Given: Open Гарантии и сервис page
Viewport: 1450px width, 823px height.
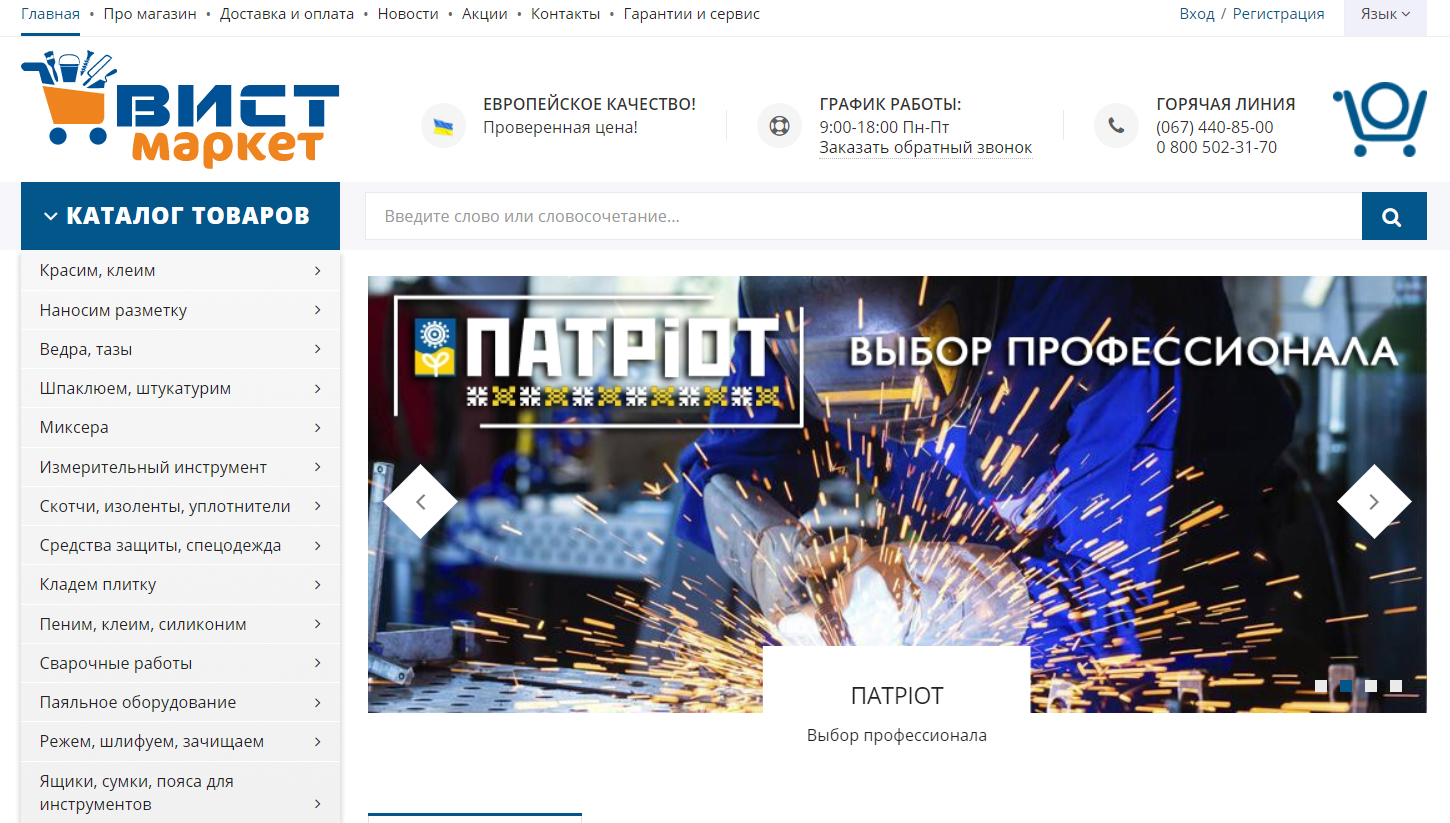Looking at the screenshot, I should point(692,14).
